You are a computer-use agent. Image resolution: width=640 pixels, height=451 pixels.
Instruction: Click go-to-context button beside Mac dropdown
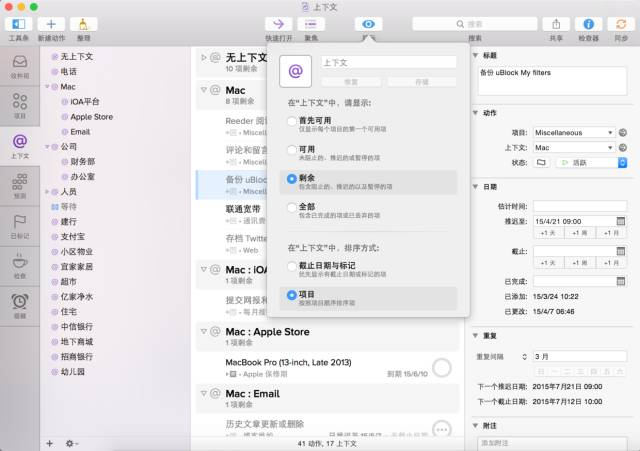[x=622, y=148]
